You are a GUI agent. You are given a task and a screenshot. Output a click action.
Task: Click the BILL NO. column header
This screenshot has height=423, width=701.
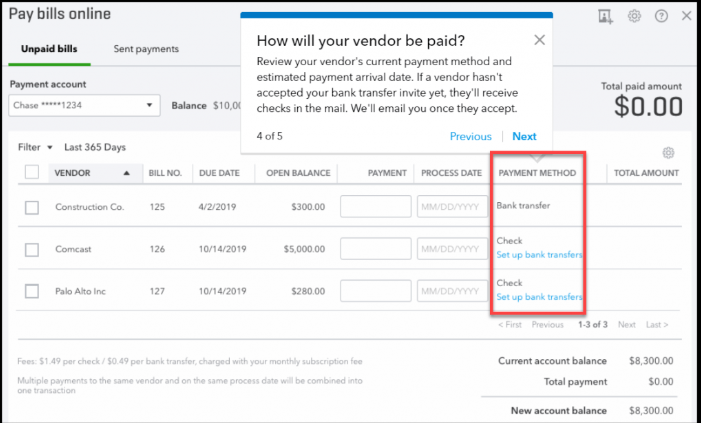pyautogui.click(x=165, y=173)
